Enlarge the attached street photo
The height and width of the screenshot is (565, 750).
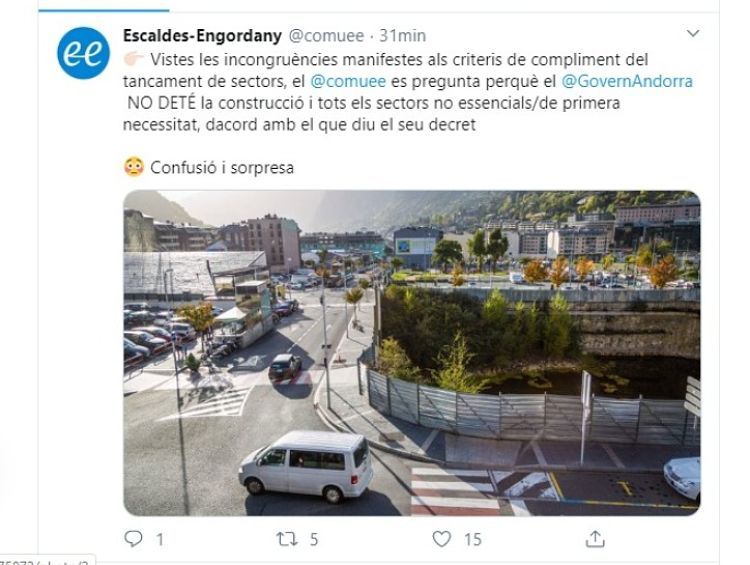tap(412, 353)
